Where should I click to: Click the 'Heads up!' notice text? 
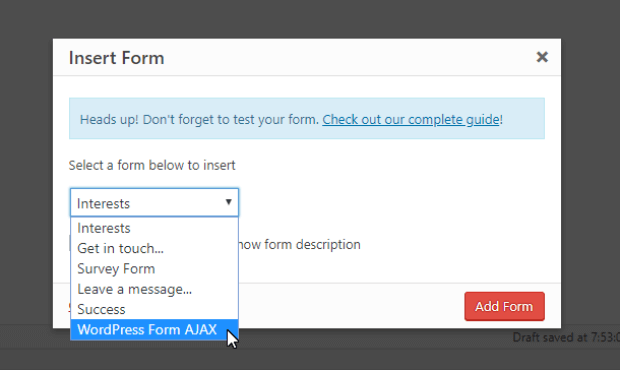(109, 119)
